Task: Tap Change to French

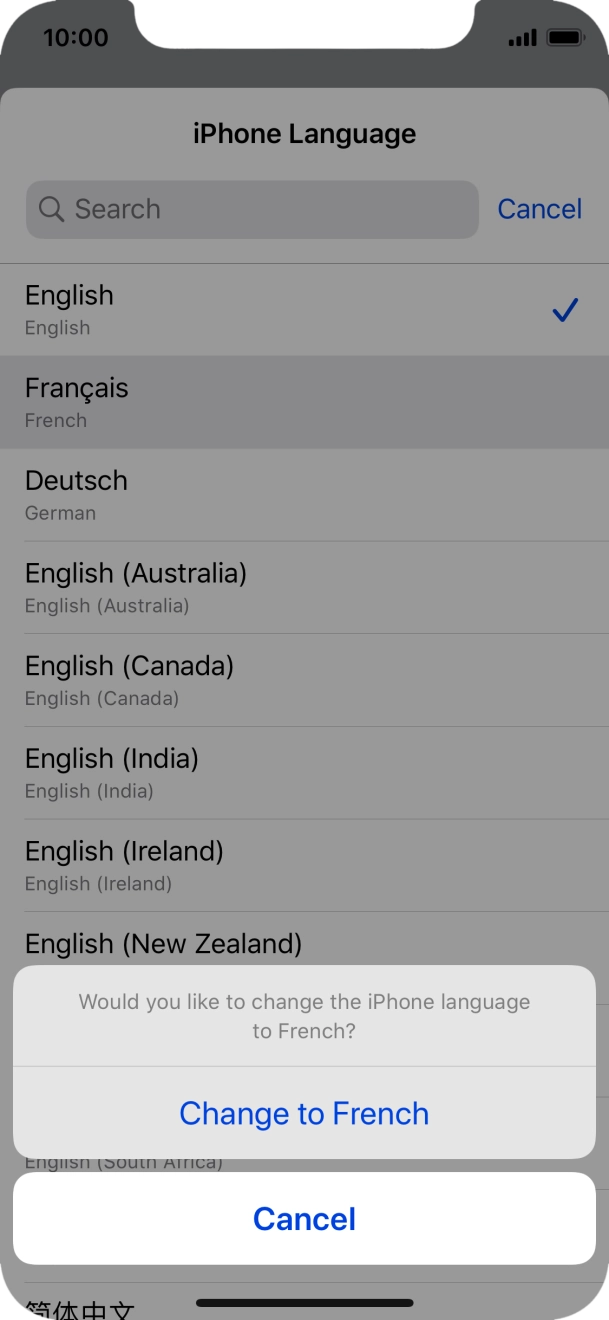Action: (304, 1113)
